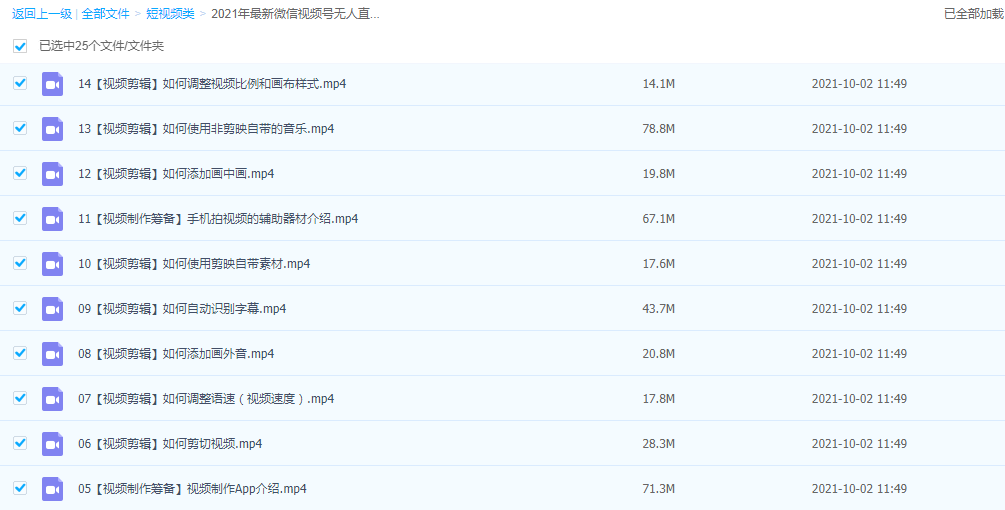Open file 05 视频制作App介绍.mp4
The height and width of the screenshot is (510, 1005).
(192, 489)
